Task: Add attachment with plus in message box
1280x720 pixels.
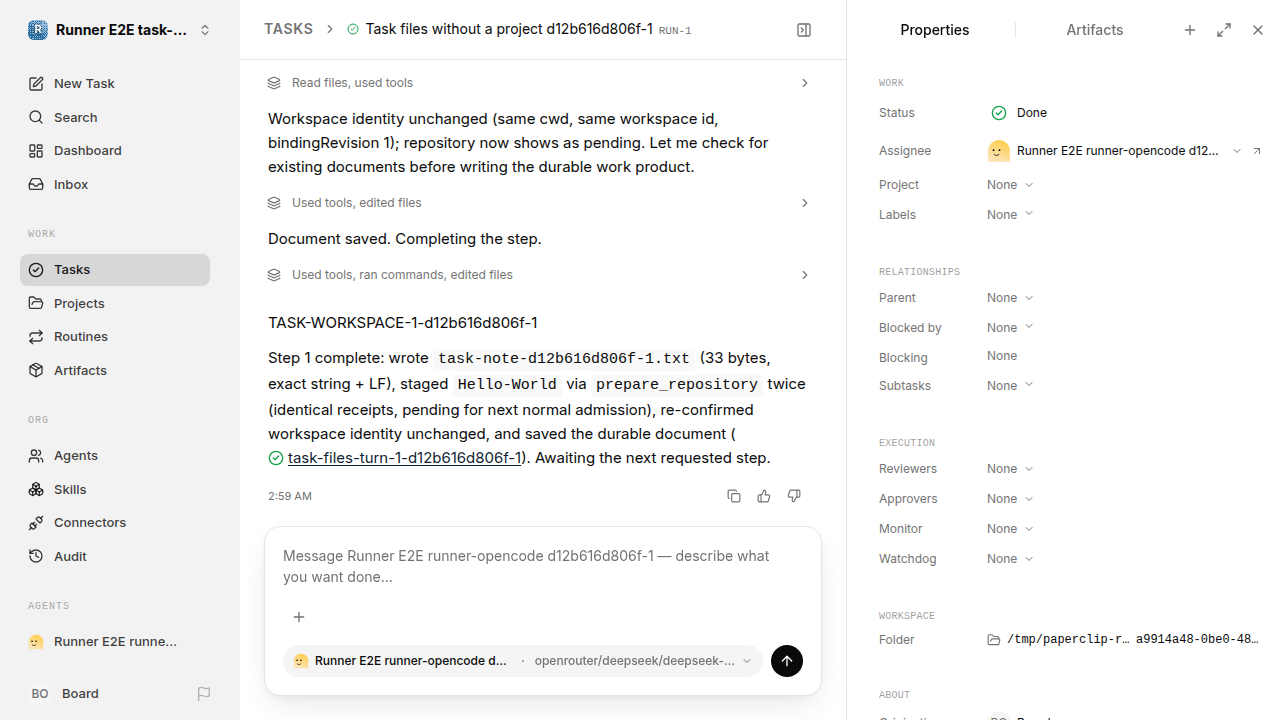Action: coord(298,617)
